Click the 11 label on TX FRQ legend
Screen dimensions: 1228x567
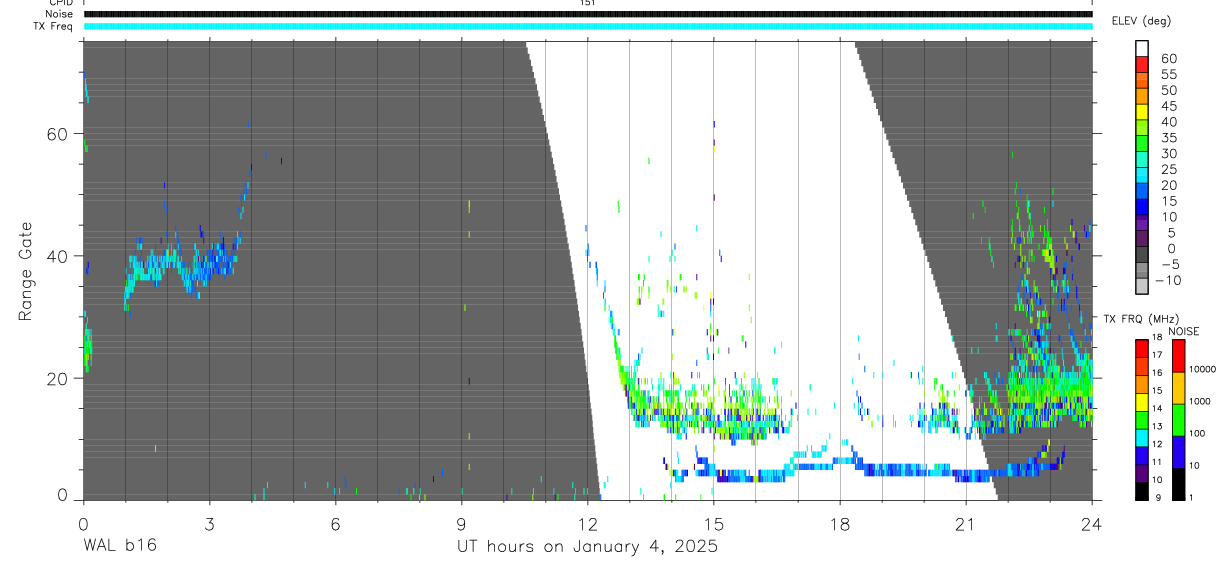tap(1158, 462)
